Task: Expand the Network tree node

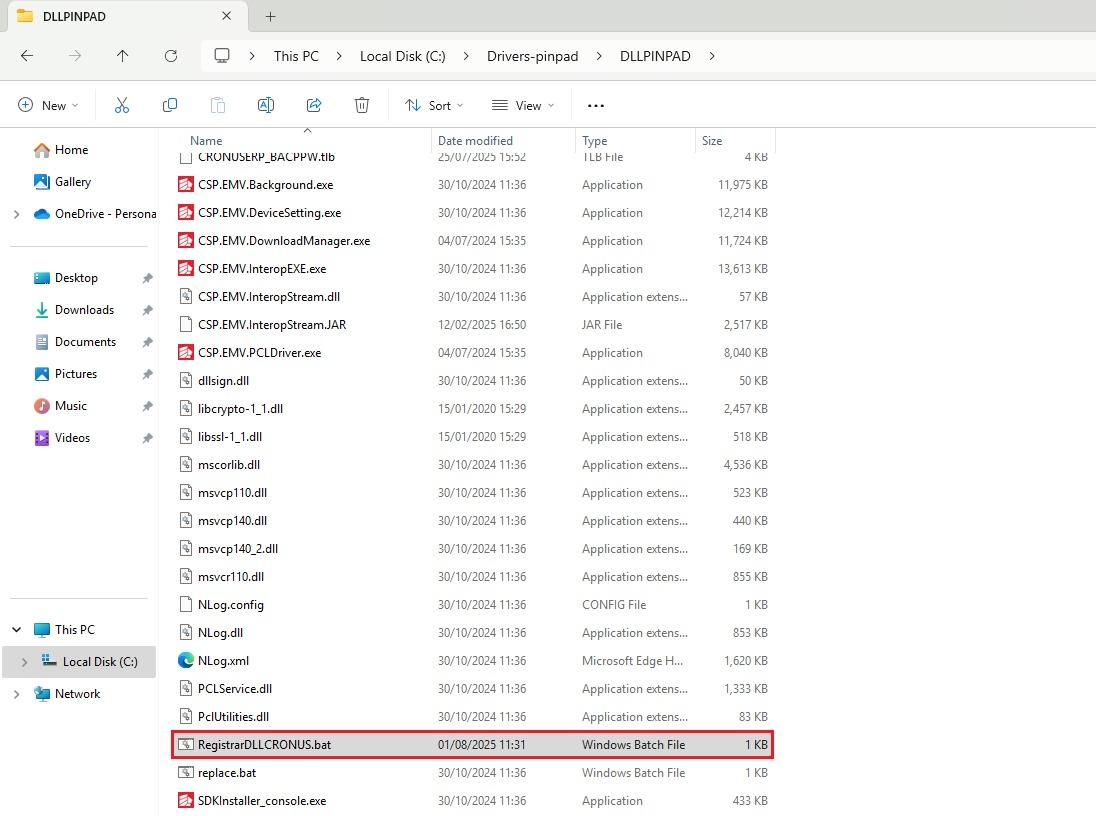Action: [16, 694]
